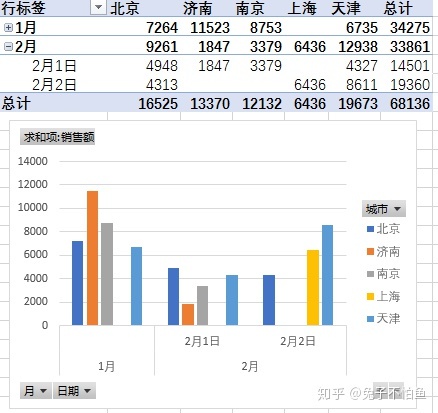Click the 2月 axis group label in chart

tap(250, 366)
